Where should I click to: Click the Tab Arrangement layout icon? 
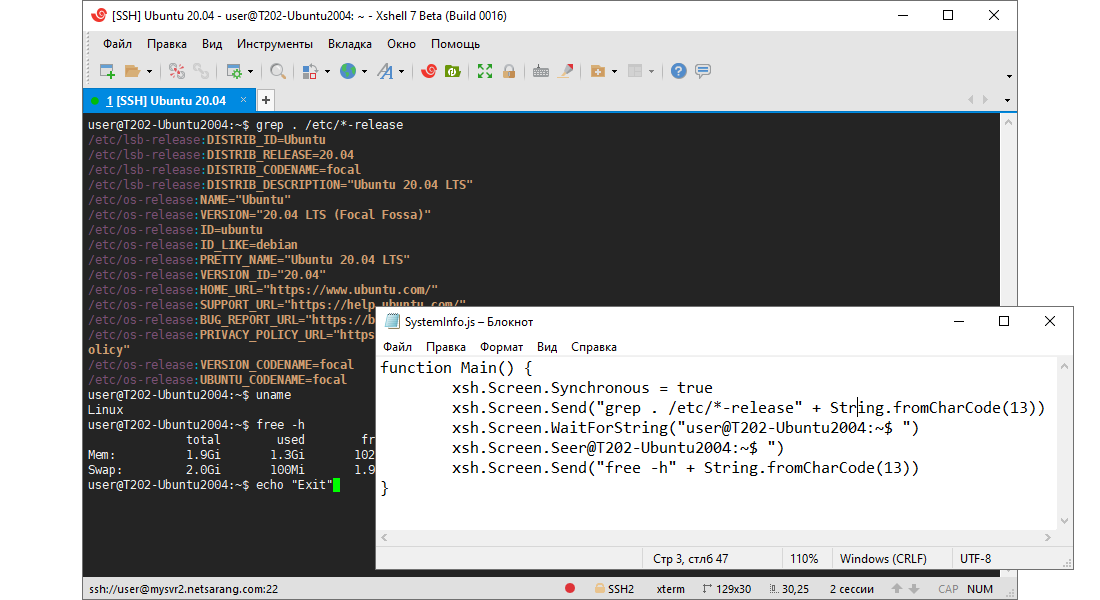635,71
